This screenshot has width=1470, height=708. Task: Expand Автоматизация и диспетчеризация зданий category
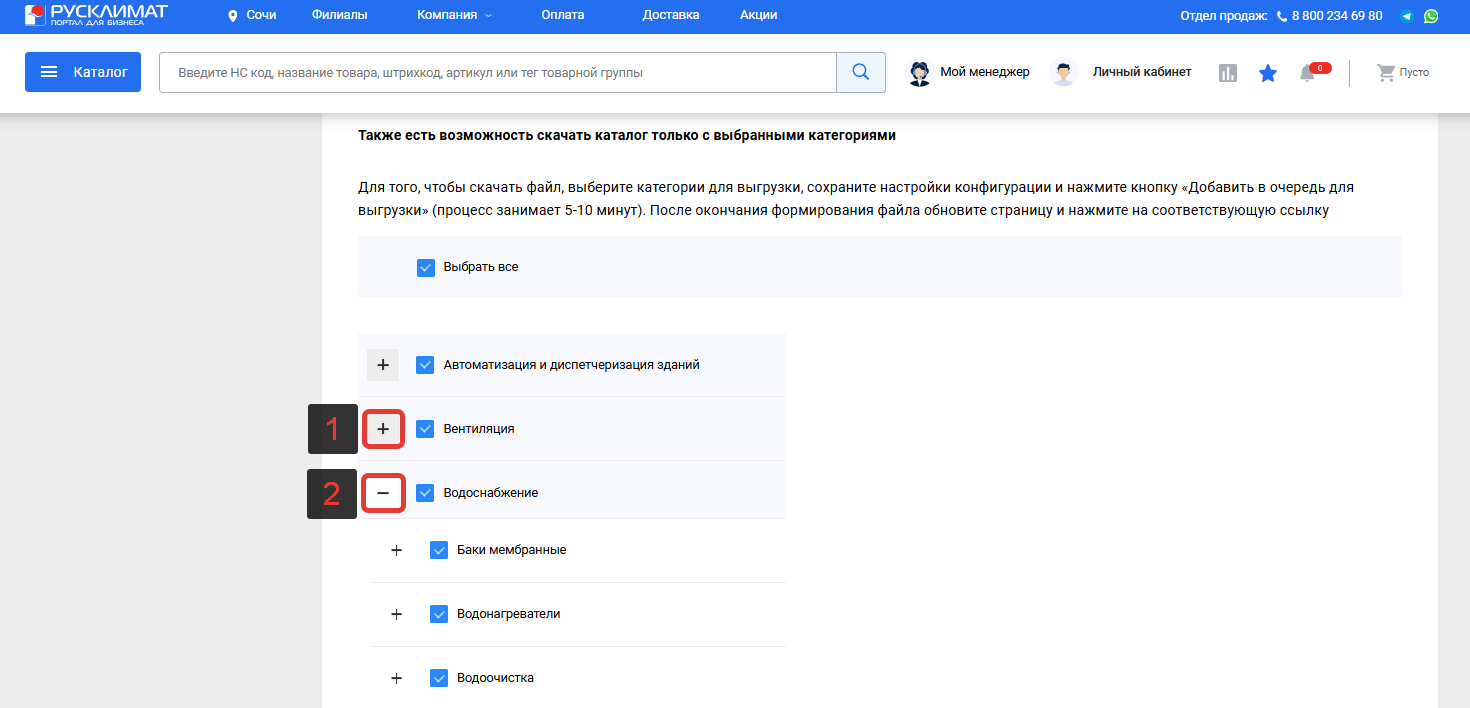point(383,365)
